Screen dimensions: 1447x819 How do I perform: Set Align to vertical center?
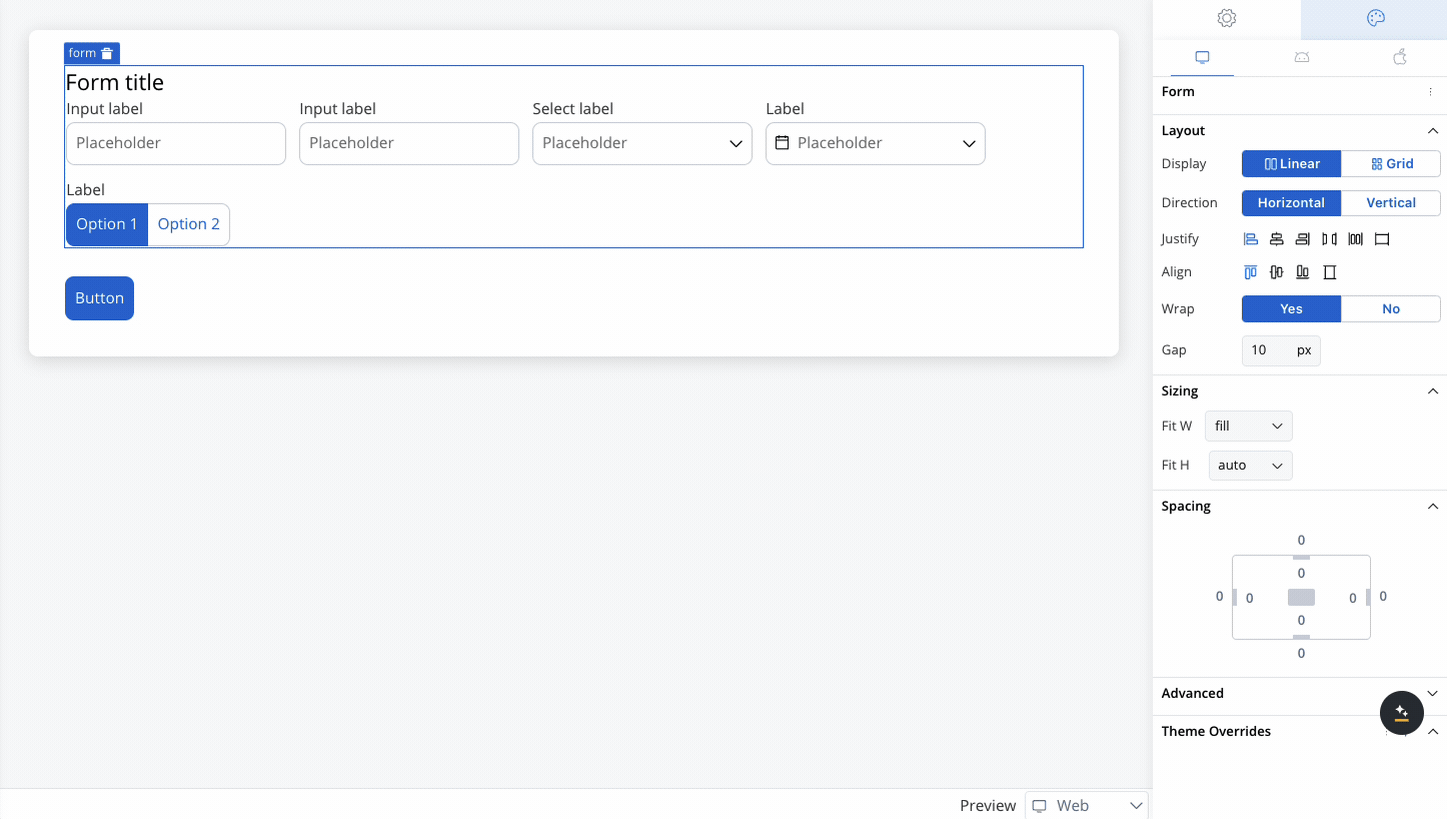pos(1276,272)
